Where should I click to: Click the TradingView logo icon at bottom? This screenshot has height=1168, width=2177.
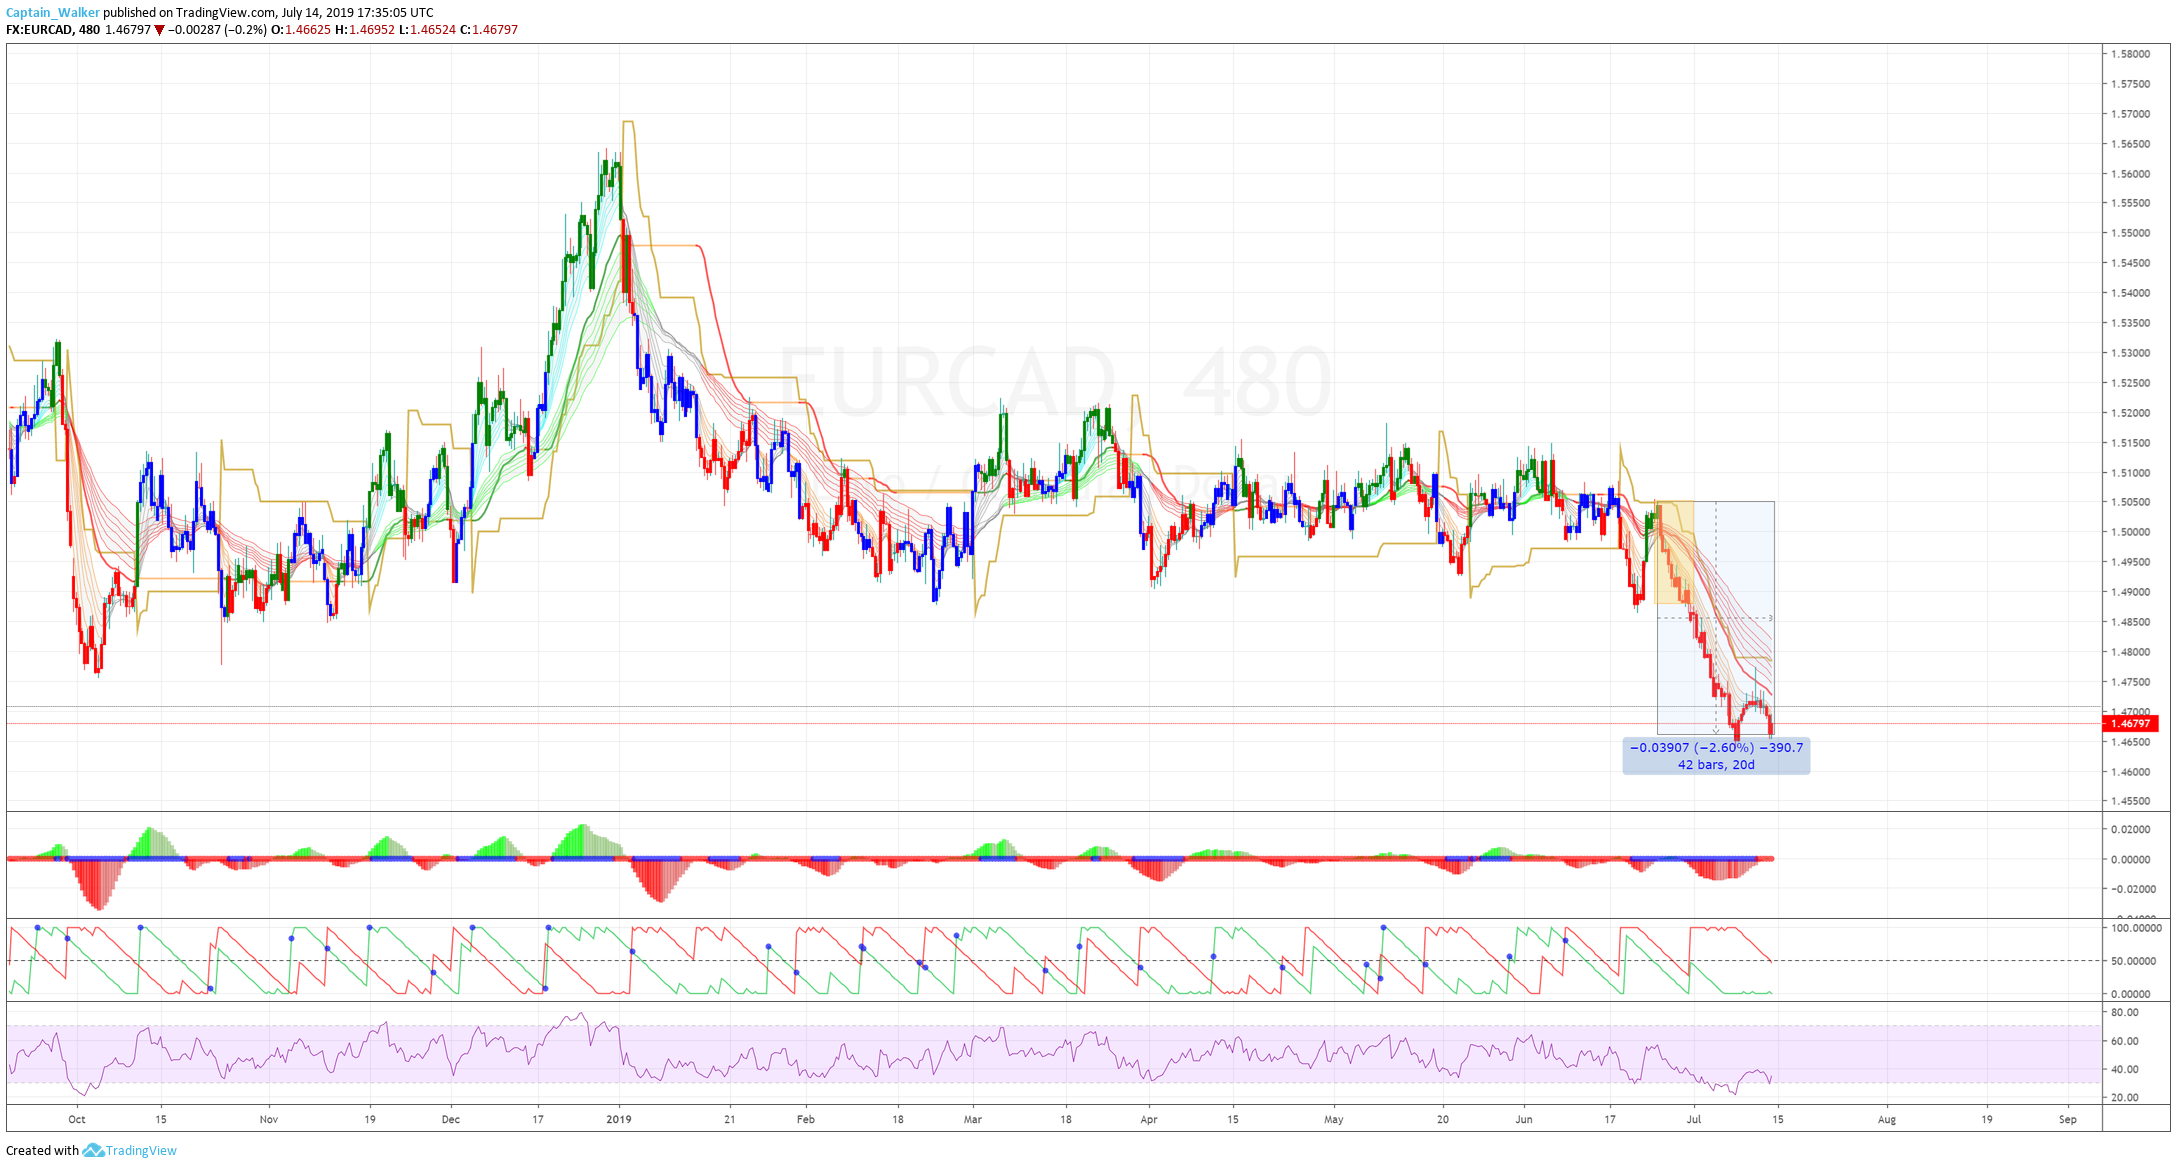point(93,1151)
